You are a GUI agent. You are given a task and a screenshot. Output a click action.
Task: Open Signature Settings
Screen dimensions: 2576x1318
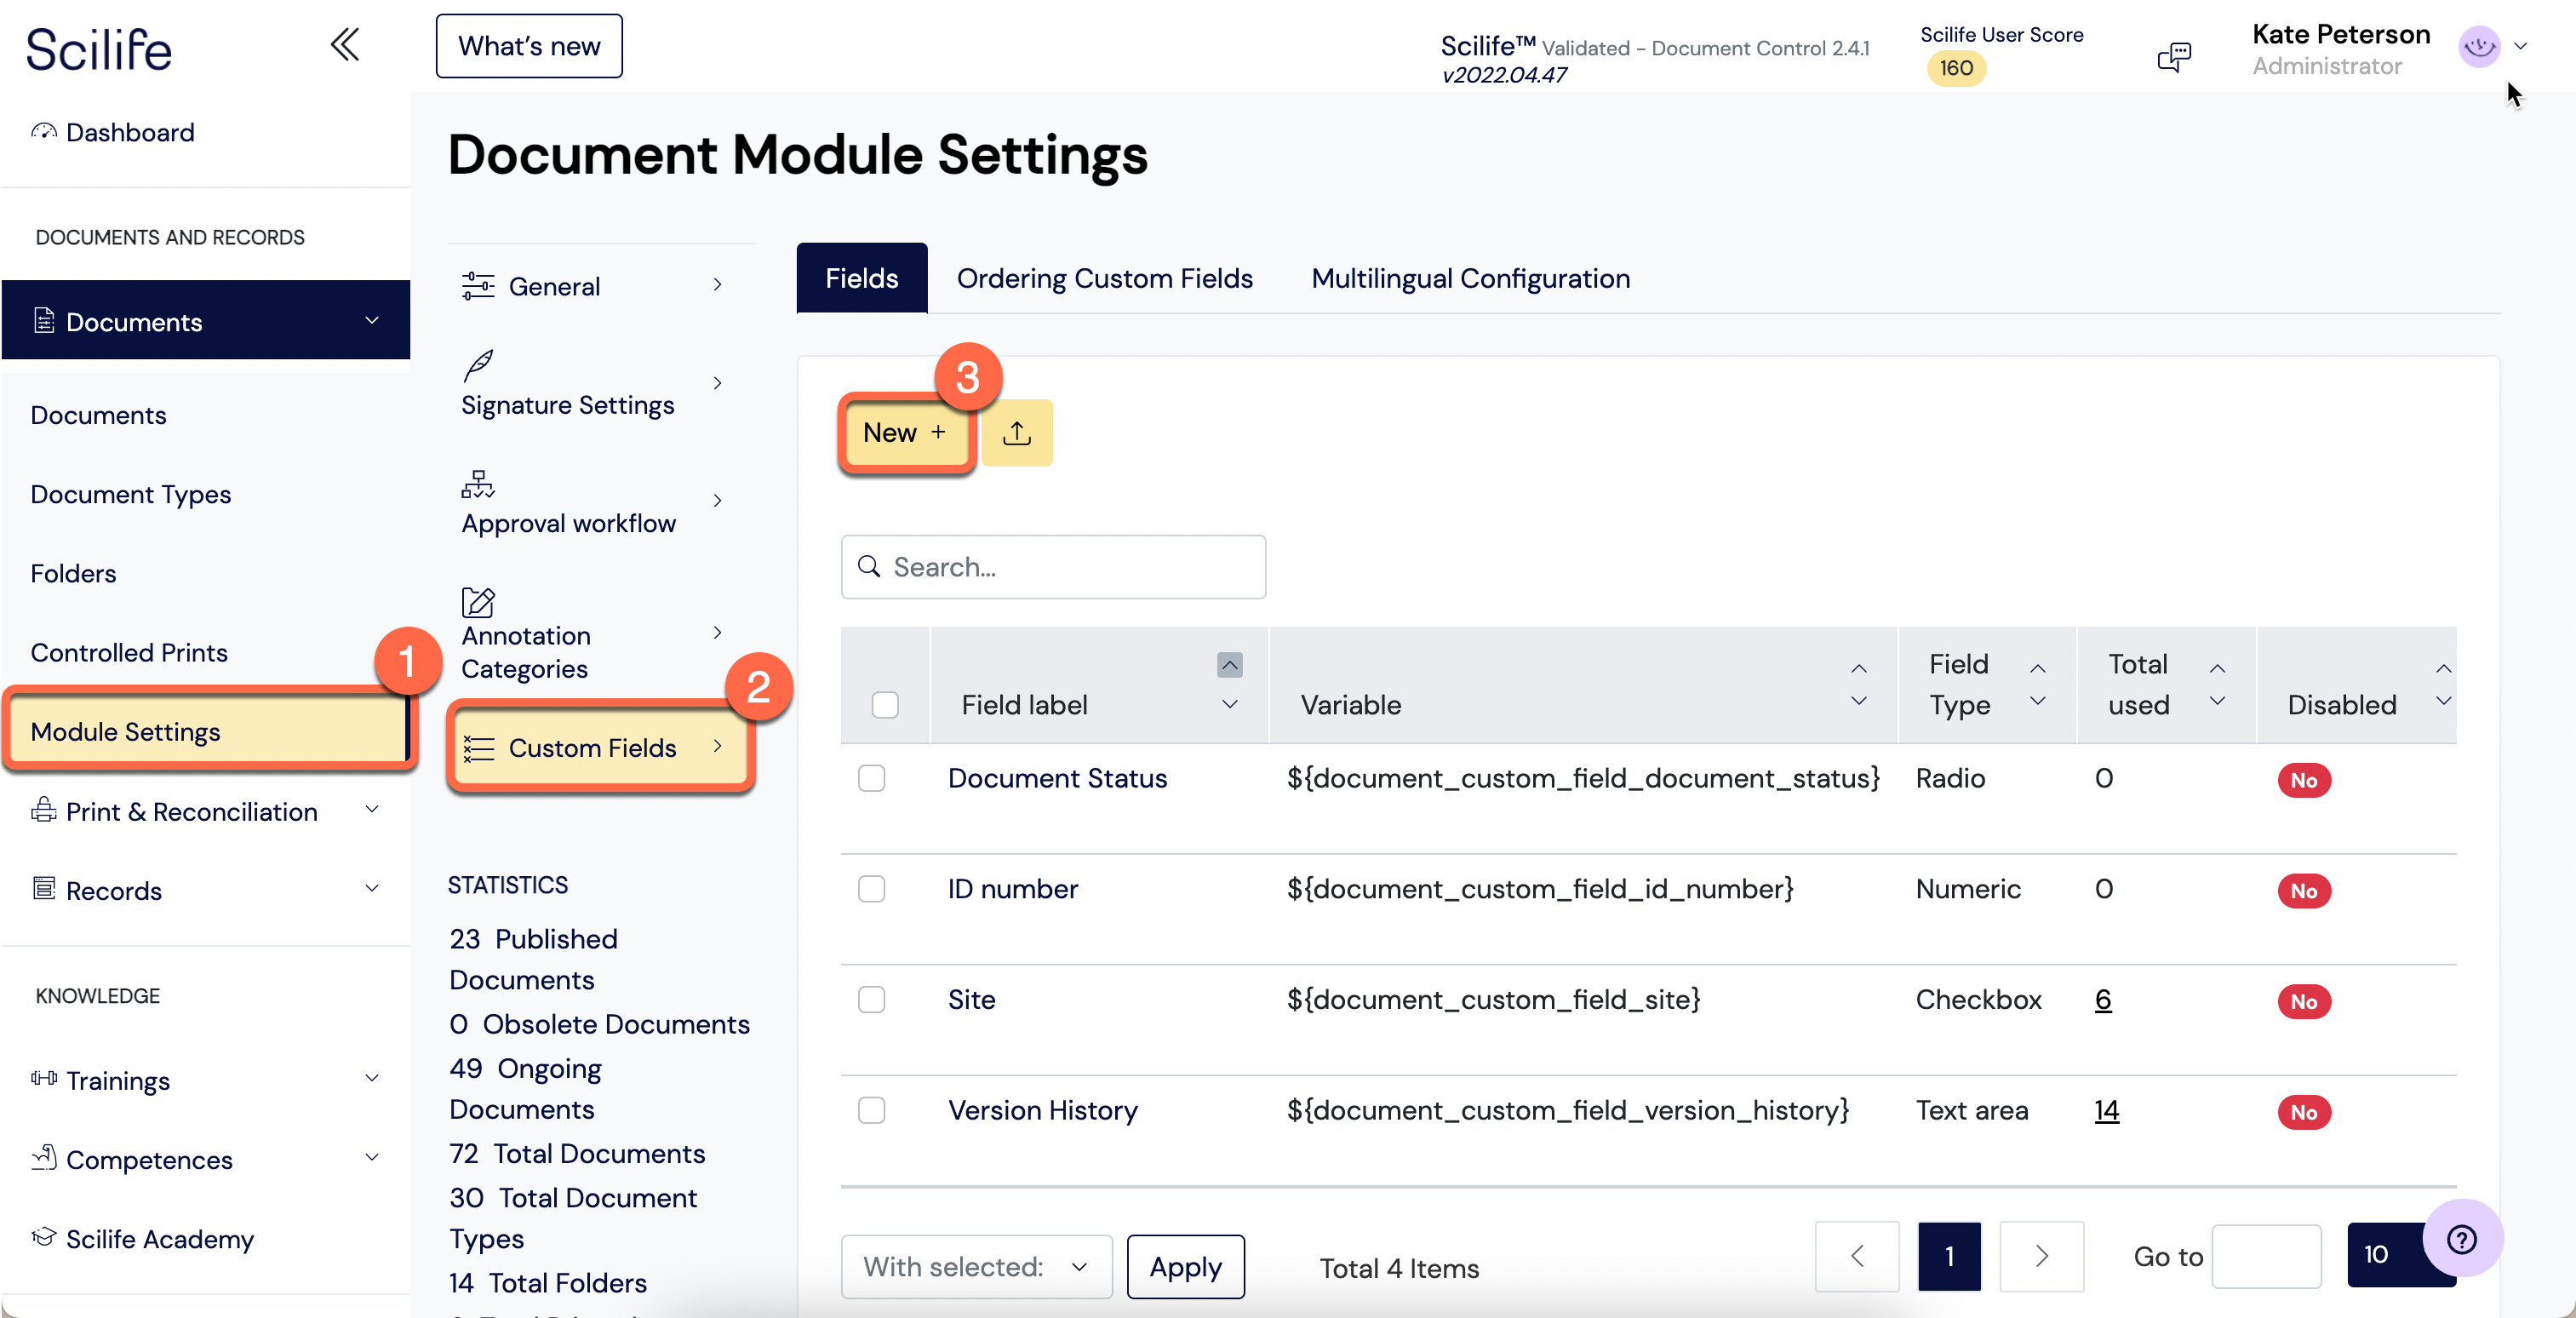(x=567, y=404)
